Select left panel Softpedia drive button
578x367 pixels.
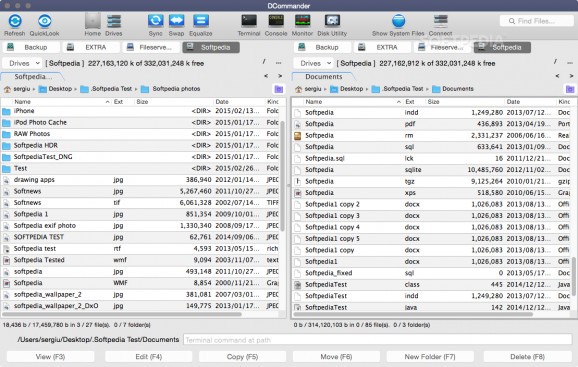coord(211,47)
